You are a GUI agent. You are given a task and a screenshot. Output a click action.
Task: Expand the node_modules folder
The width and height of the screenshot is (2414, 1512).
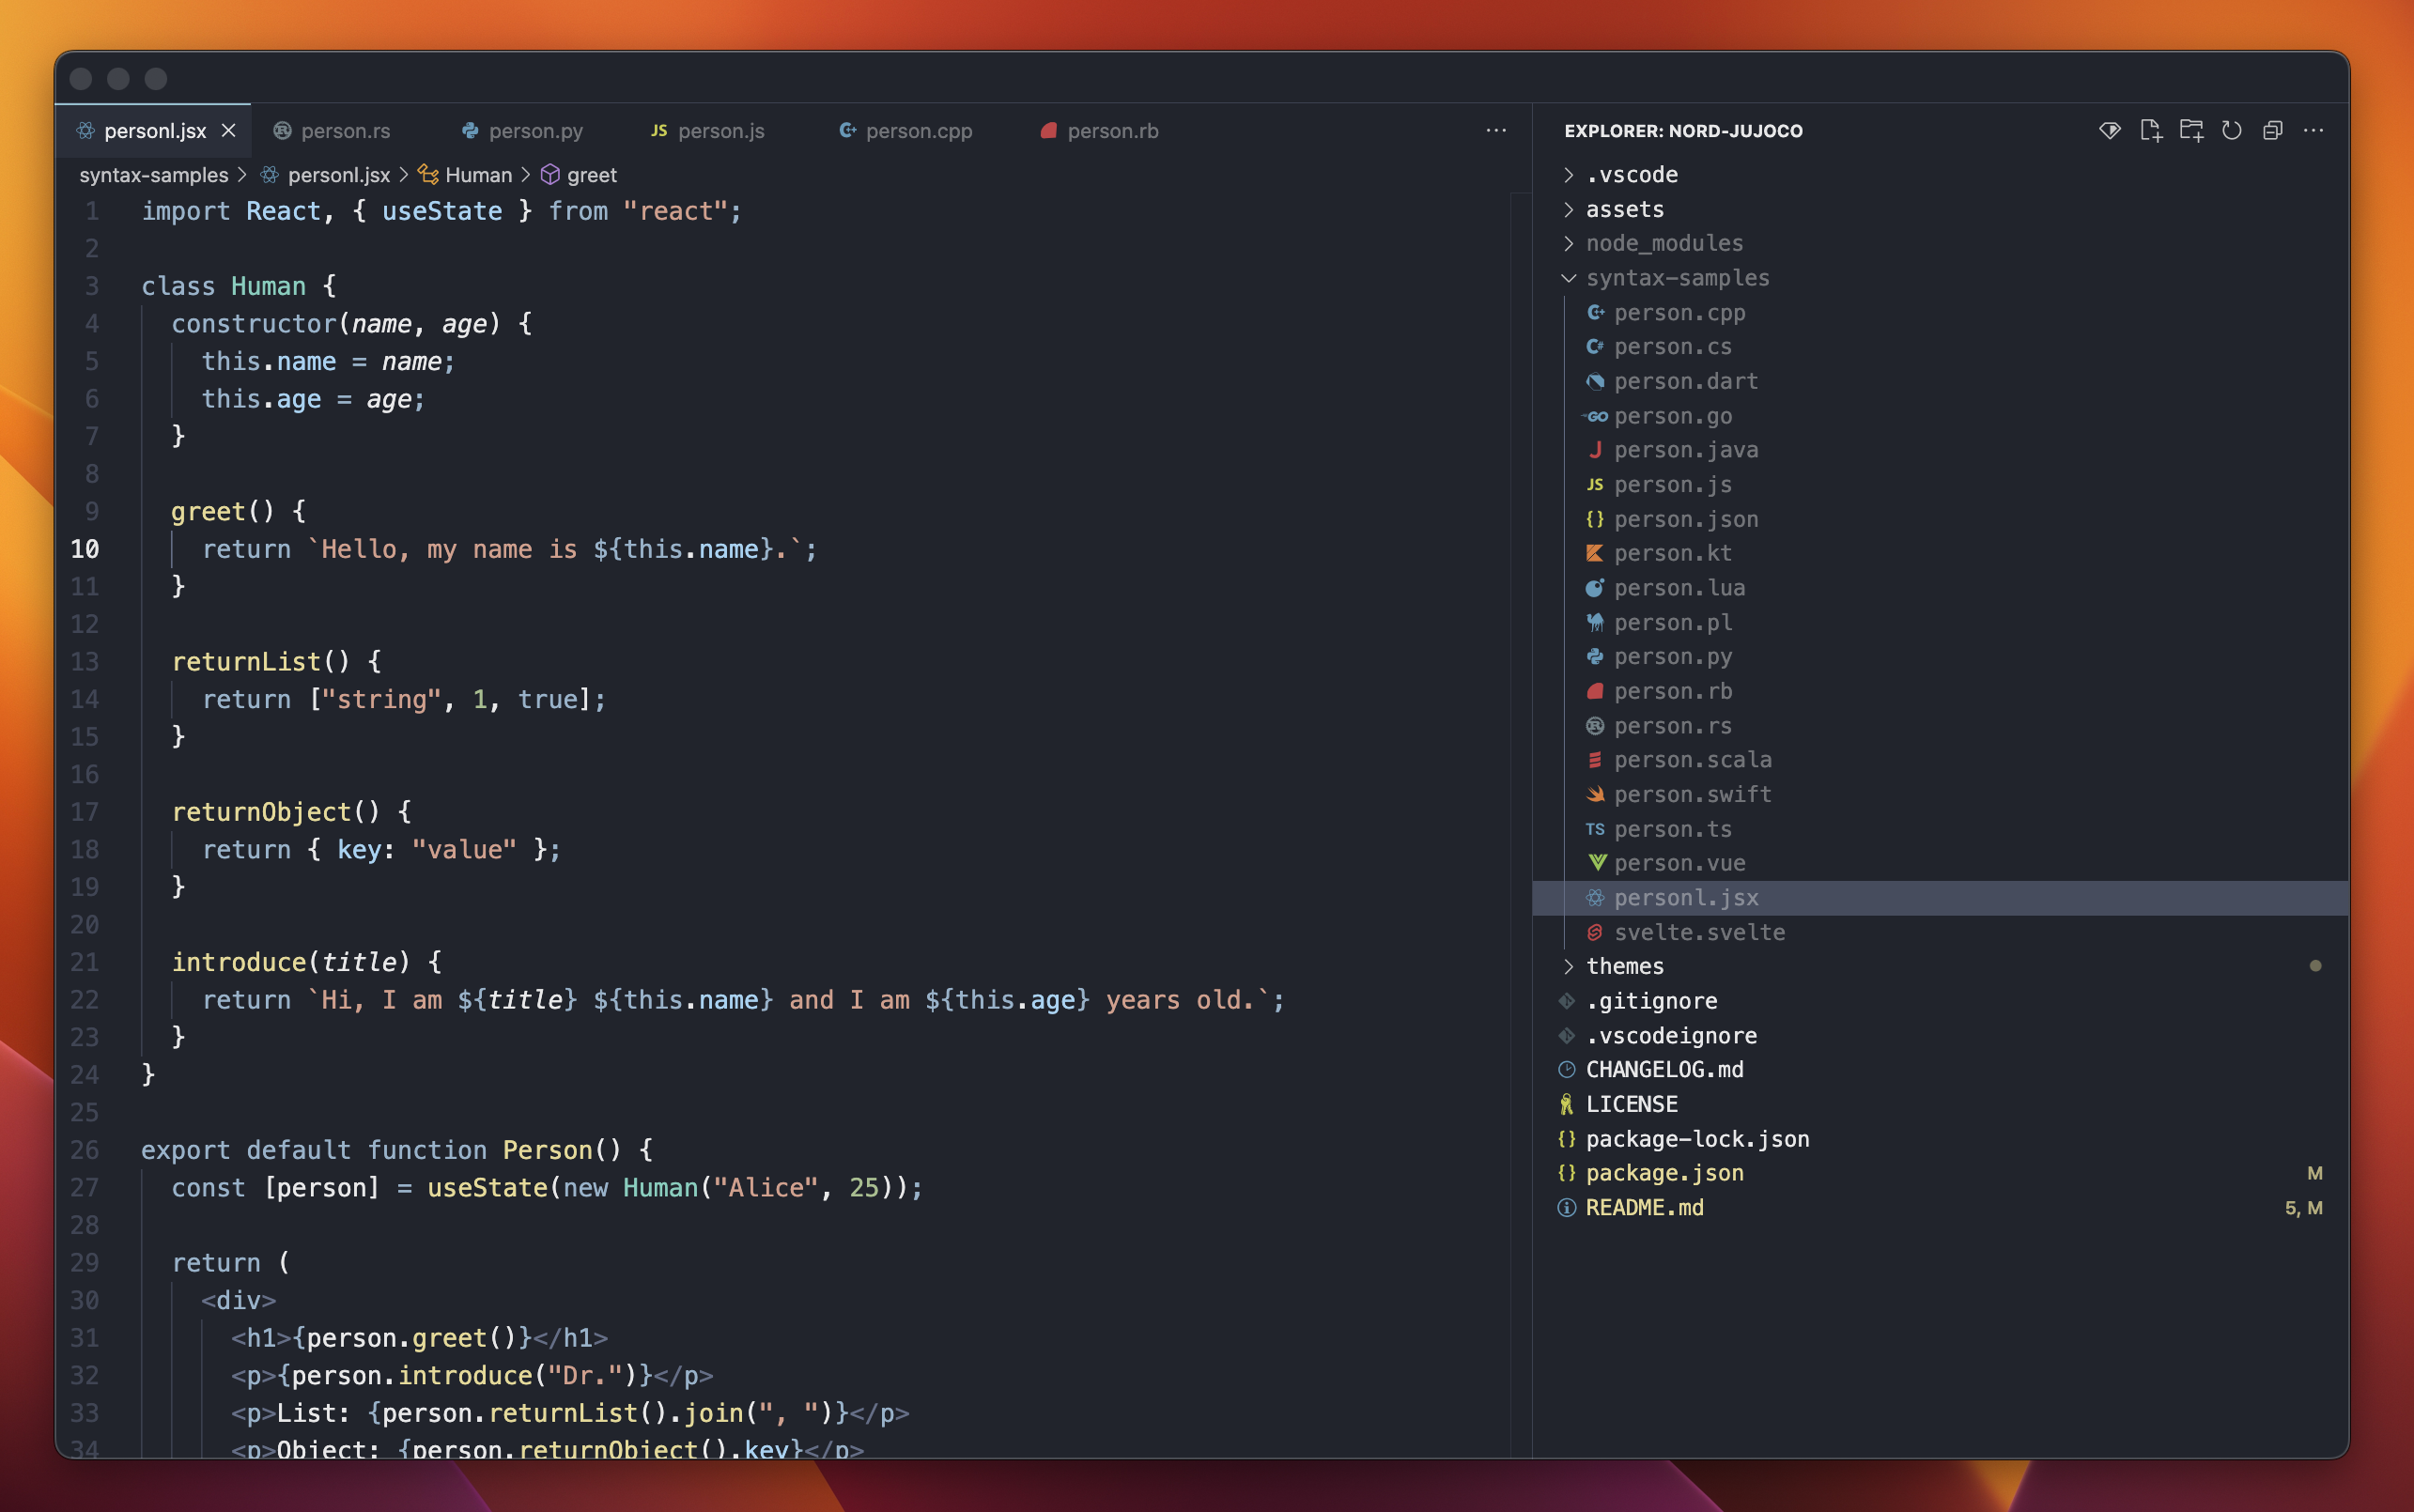[x=1664, y=243]
